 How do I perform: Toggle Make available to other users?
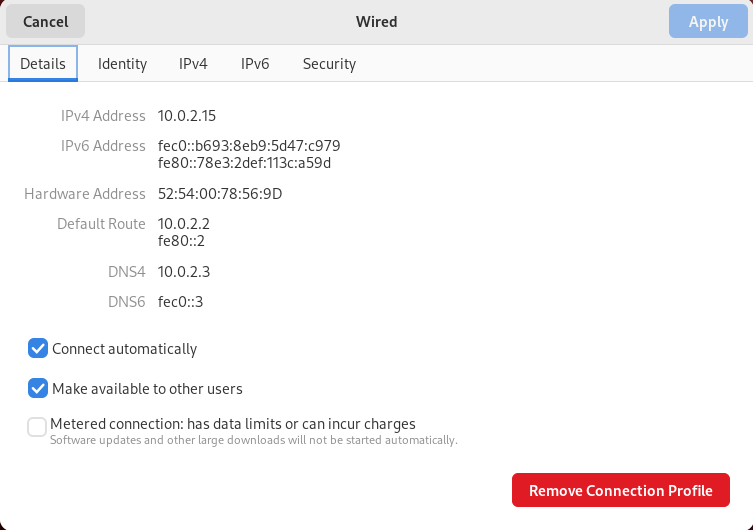point(38,388)
